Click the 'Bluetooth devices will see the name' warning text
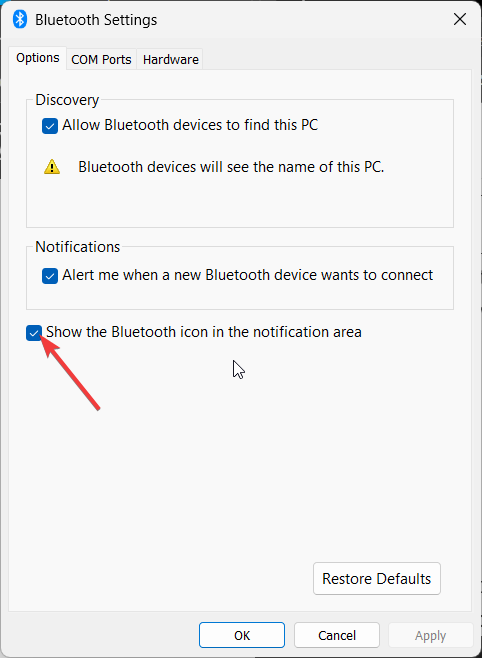The width and height of the screenshot is (482, 658). click(x=231, y=167)
